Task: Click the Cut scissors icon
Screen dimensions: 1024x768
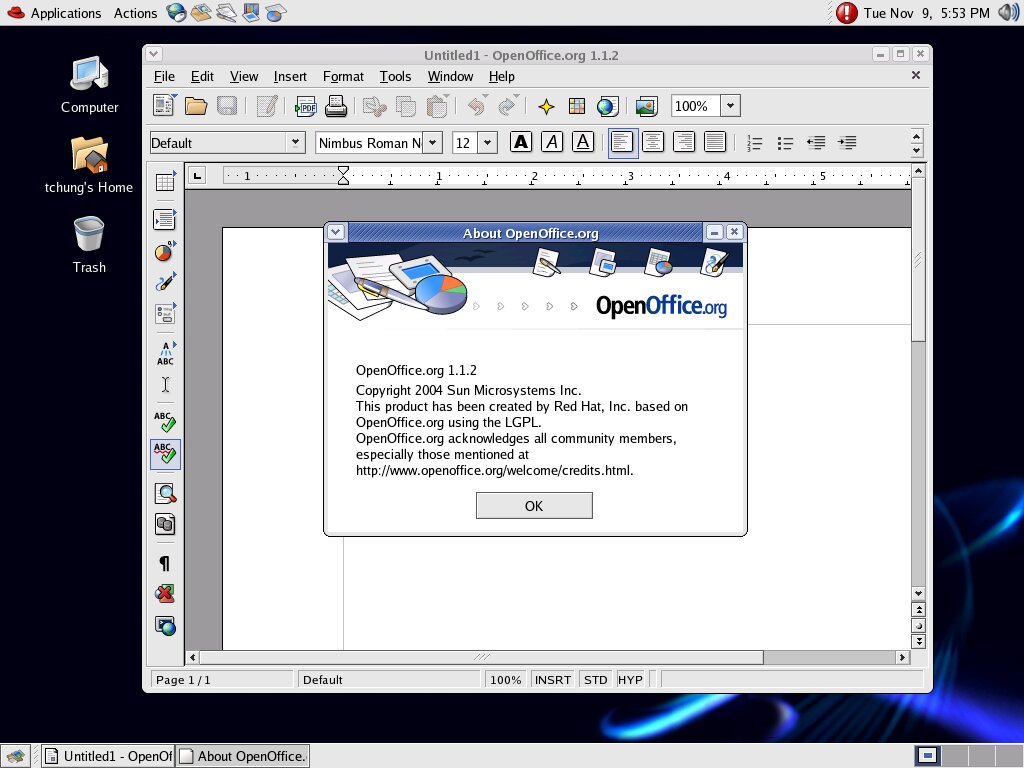Action: (x=375, y=106)
